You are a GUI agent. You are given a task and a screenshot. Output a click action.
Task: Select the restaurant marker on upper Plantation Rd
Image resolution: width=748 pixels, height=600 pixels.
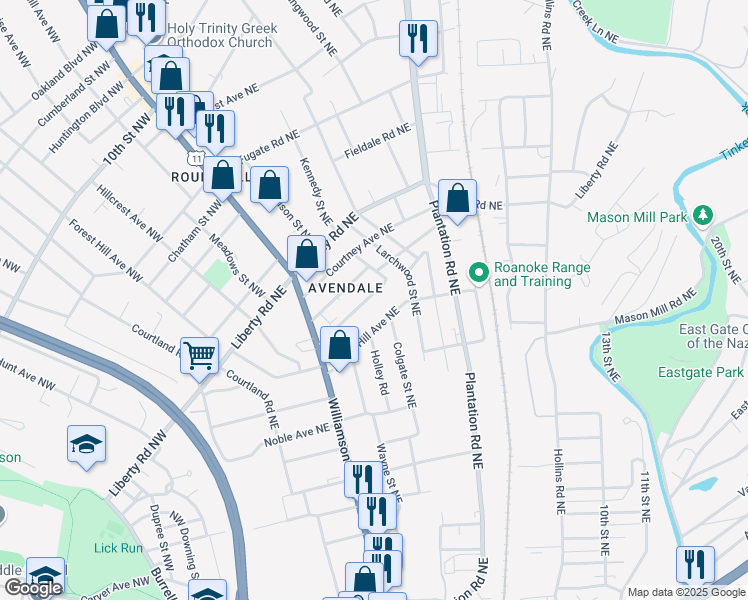(x=418, y=39)
